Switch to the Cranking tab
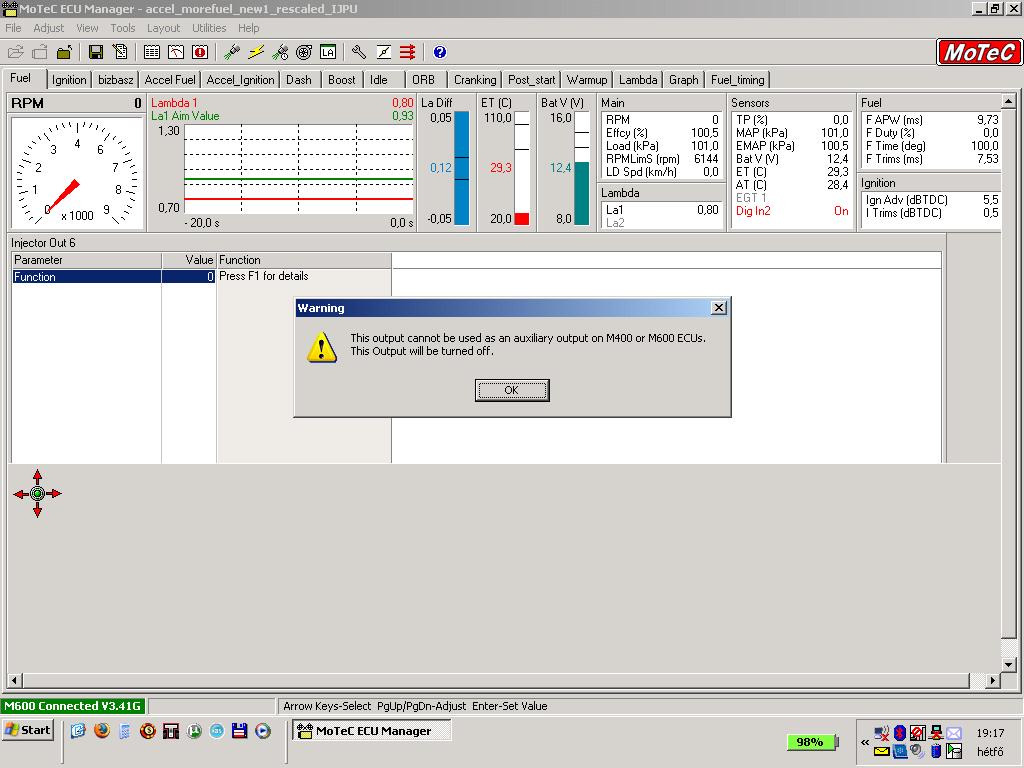The width and height of the screenshot is (1024, 768). tap(475, 80)
